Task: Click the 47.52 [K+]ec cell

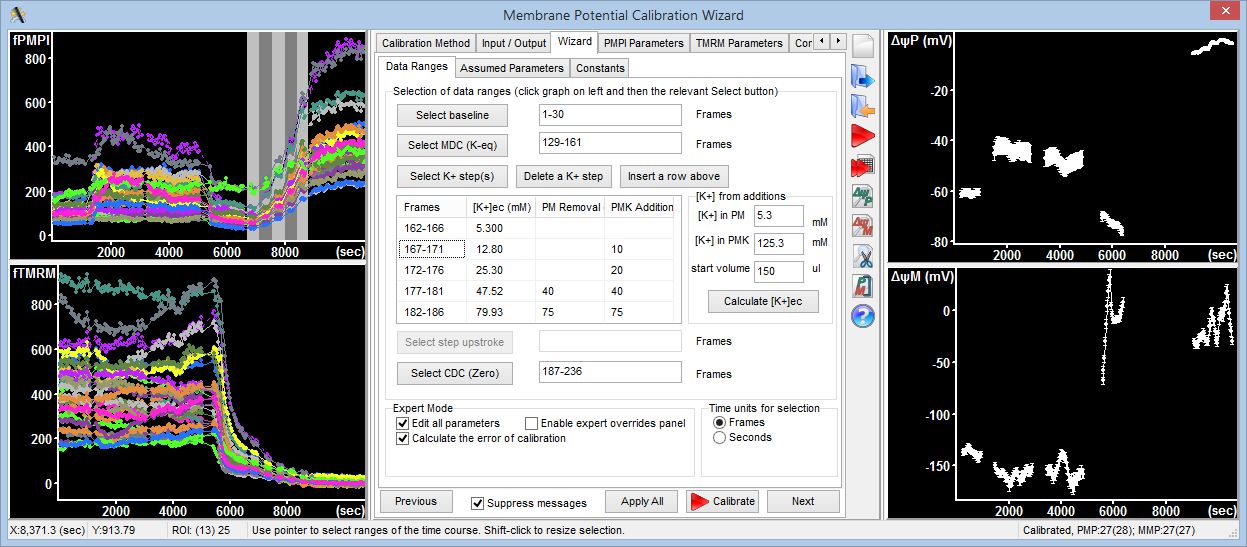Action: click(501, 291)
